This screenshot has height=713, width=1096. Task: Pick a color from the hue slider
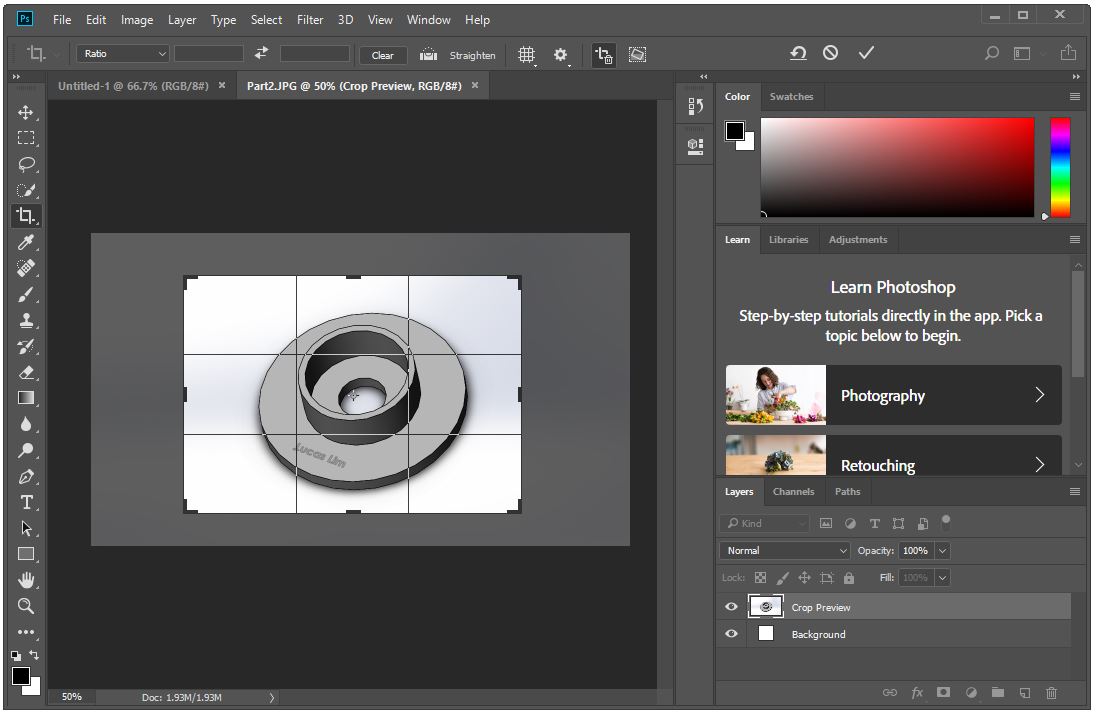click(x=1060, y=167)
